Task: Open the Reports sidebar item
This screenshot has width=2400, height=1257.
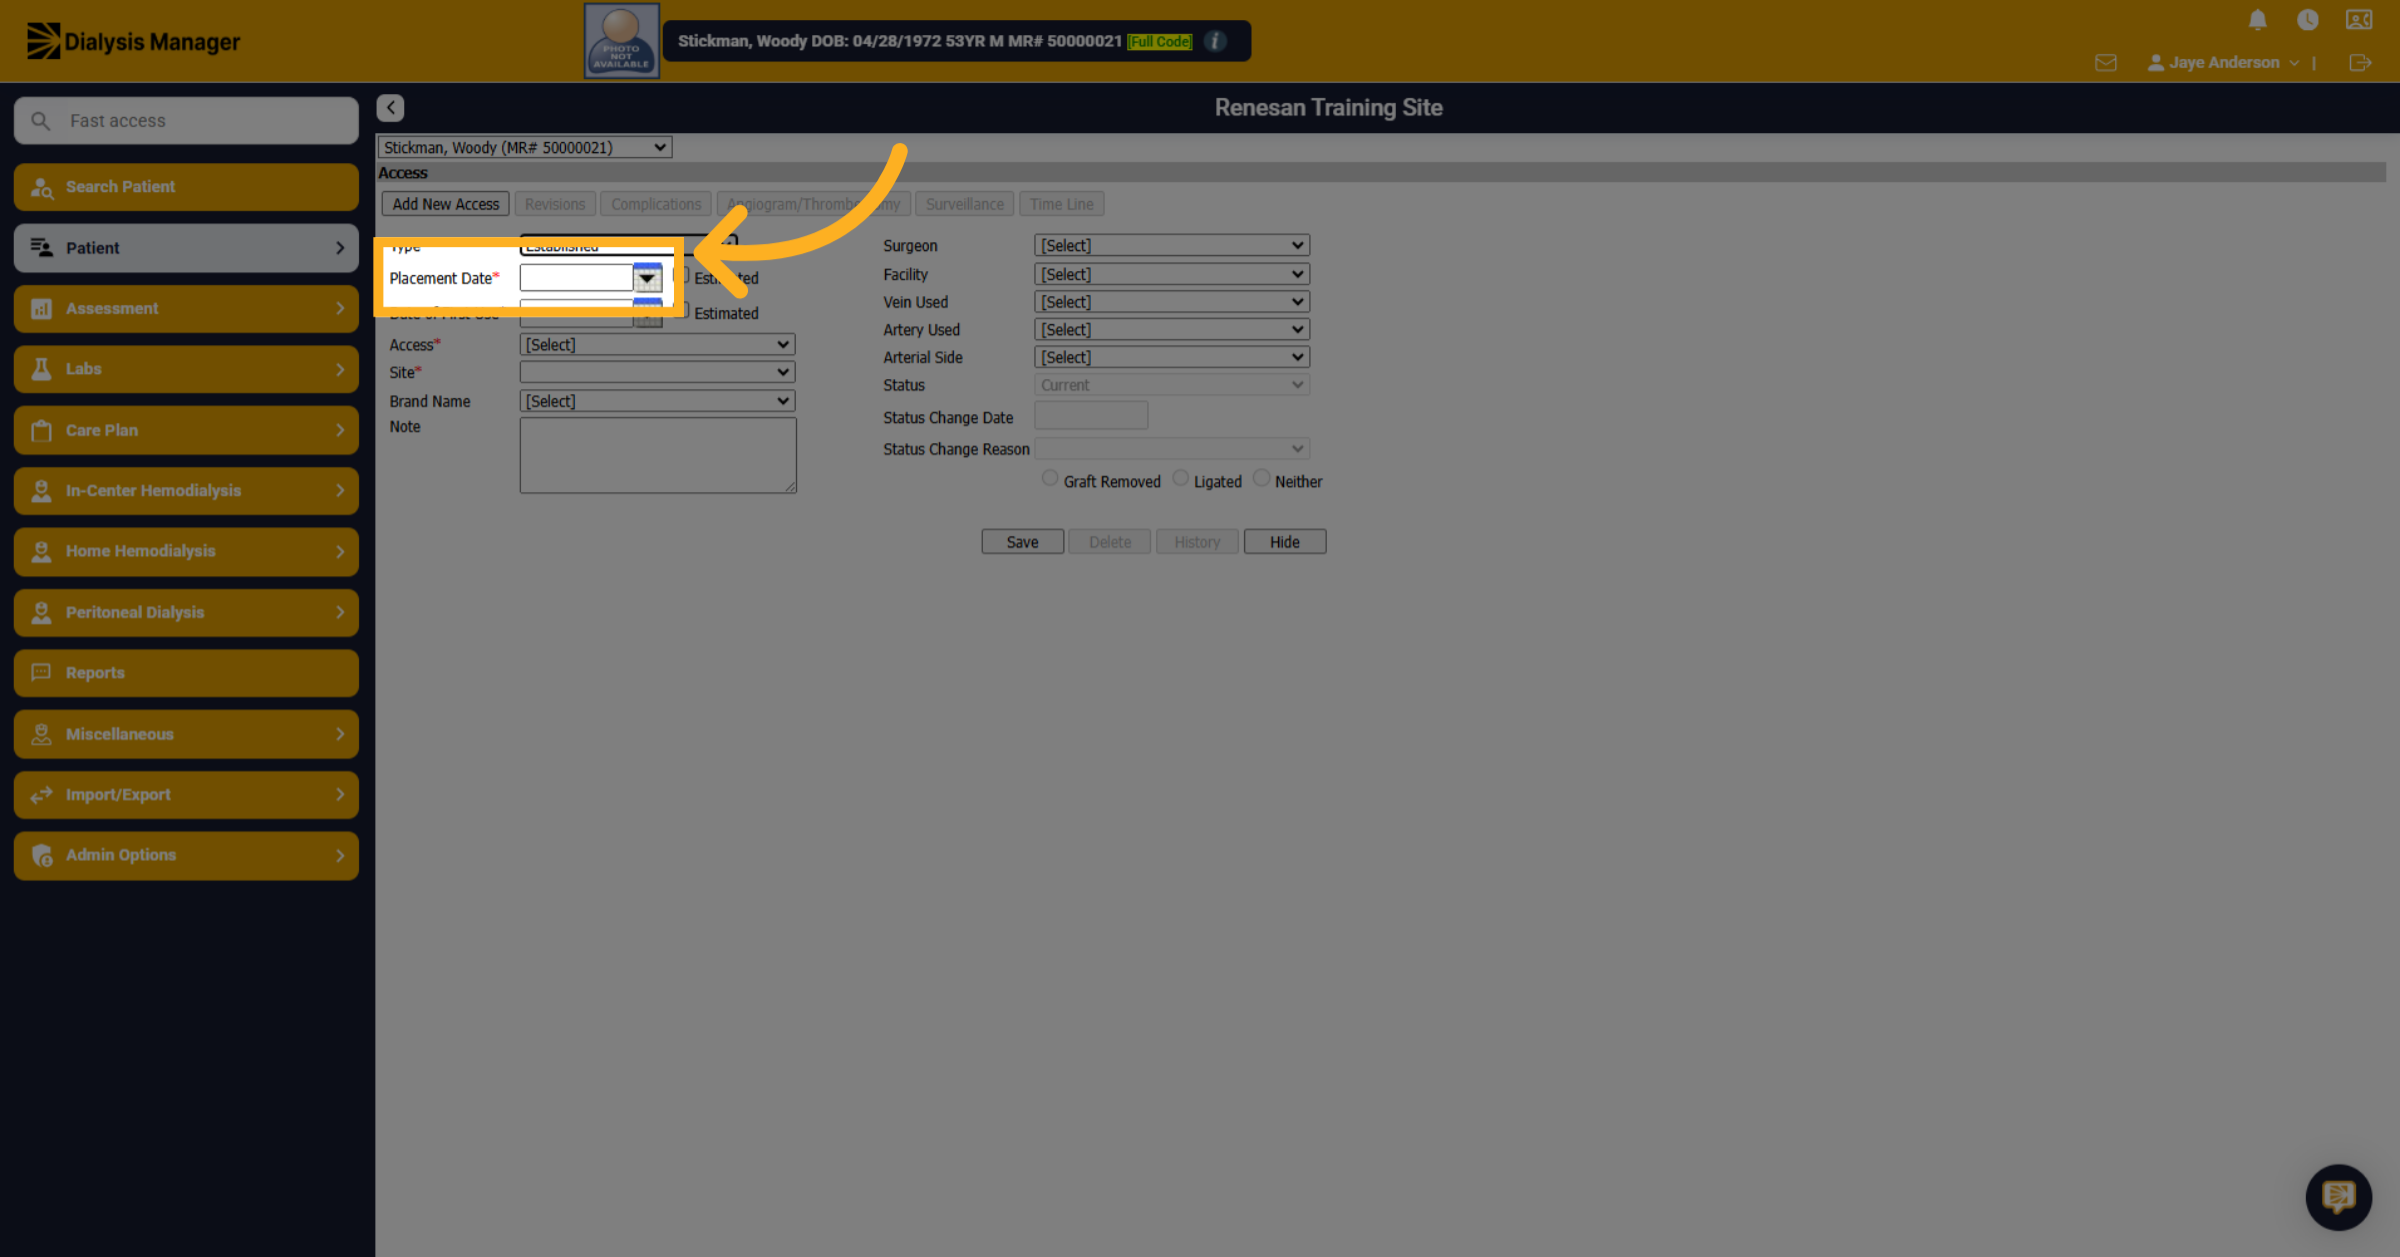Action: [186, 673]
